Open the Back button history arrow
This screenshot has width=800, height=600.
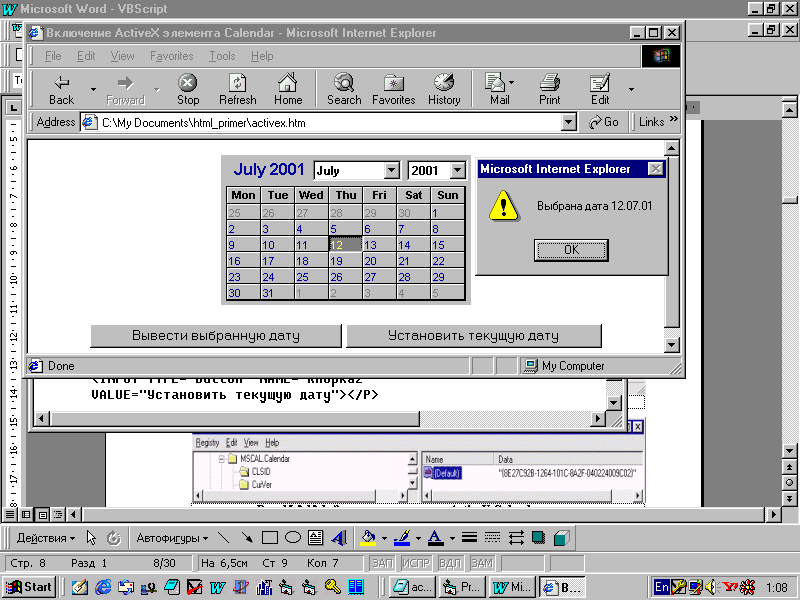tap(93, 89)
